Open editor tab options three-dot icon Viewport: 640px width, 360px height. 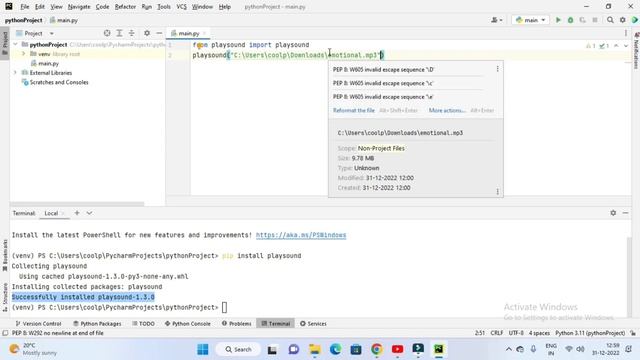click(626, 33)
